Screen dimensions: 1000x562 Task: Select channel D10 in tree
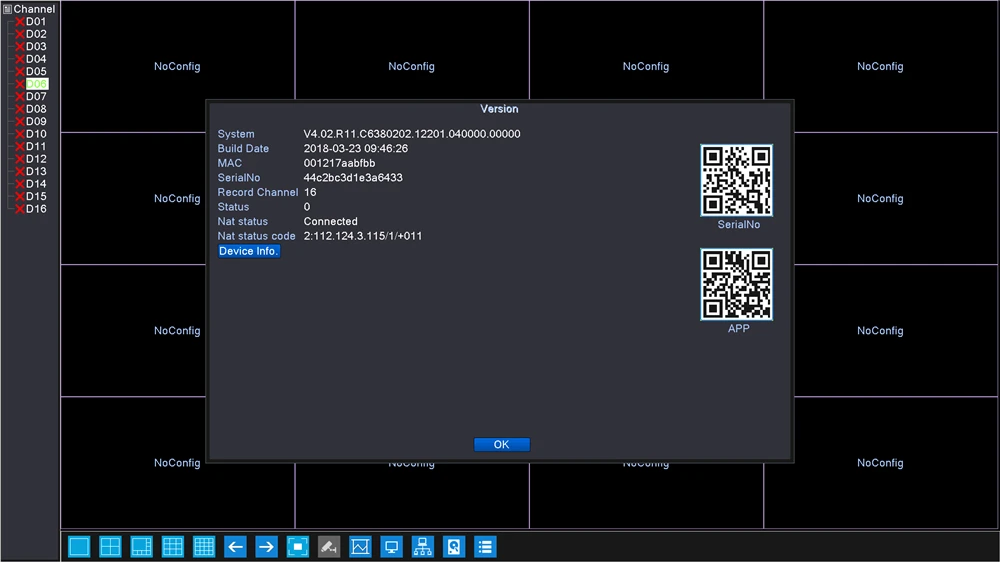click(x=36, y=134)
